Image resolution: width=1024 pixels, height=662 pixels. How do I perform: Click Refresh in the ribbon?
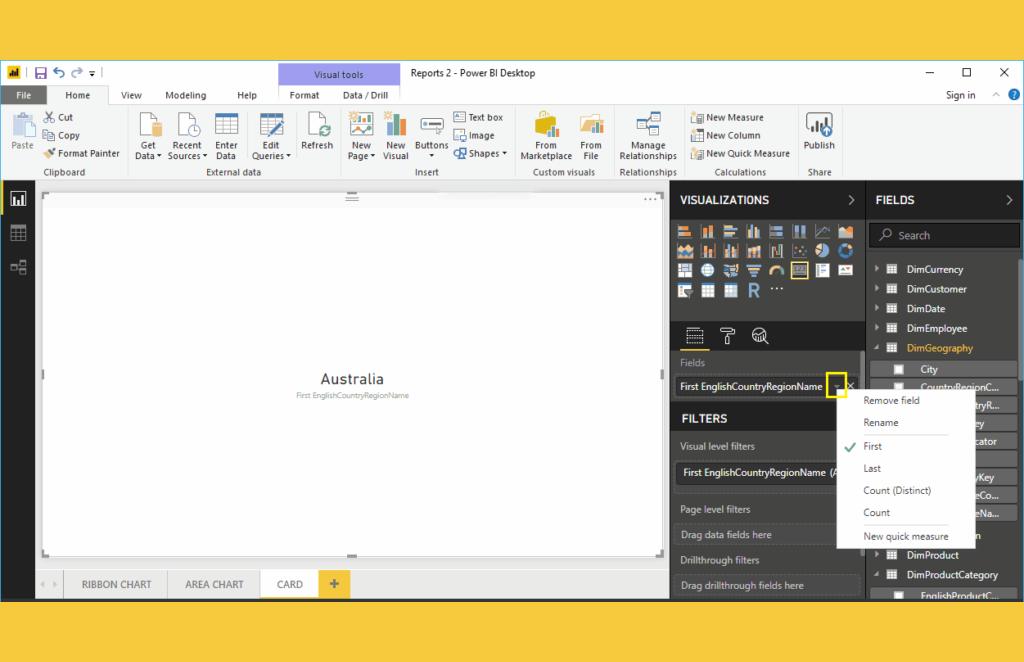click(x=317, y=131)
